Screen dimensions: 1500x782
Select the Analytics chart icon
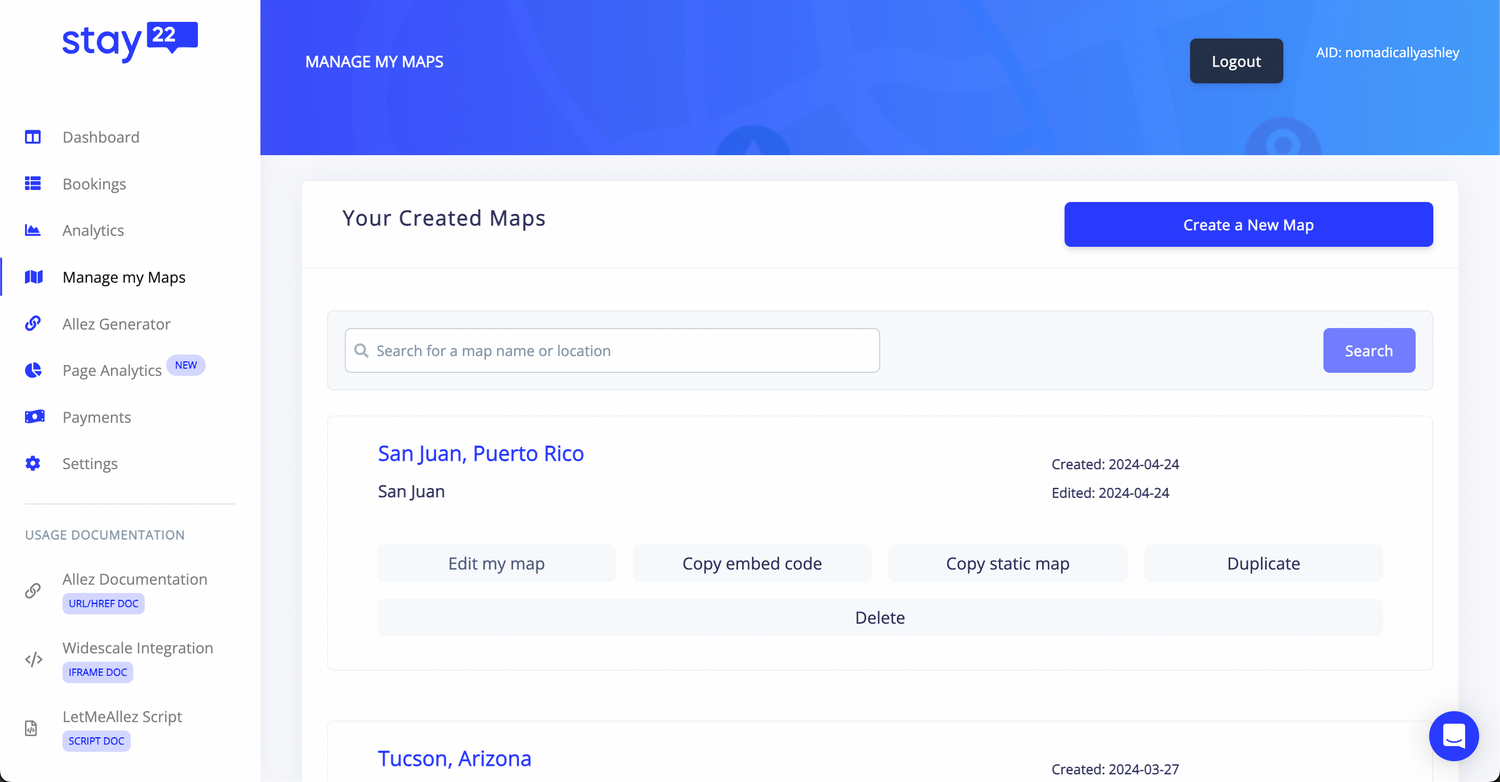point(33,230)
